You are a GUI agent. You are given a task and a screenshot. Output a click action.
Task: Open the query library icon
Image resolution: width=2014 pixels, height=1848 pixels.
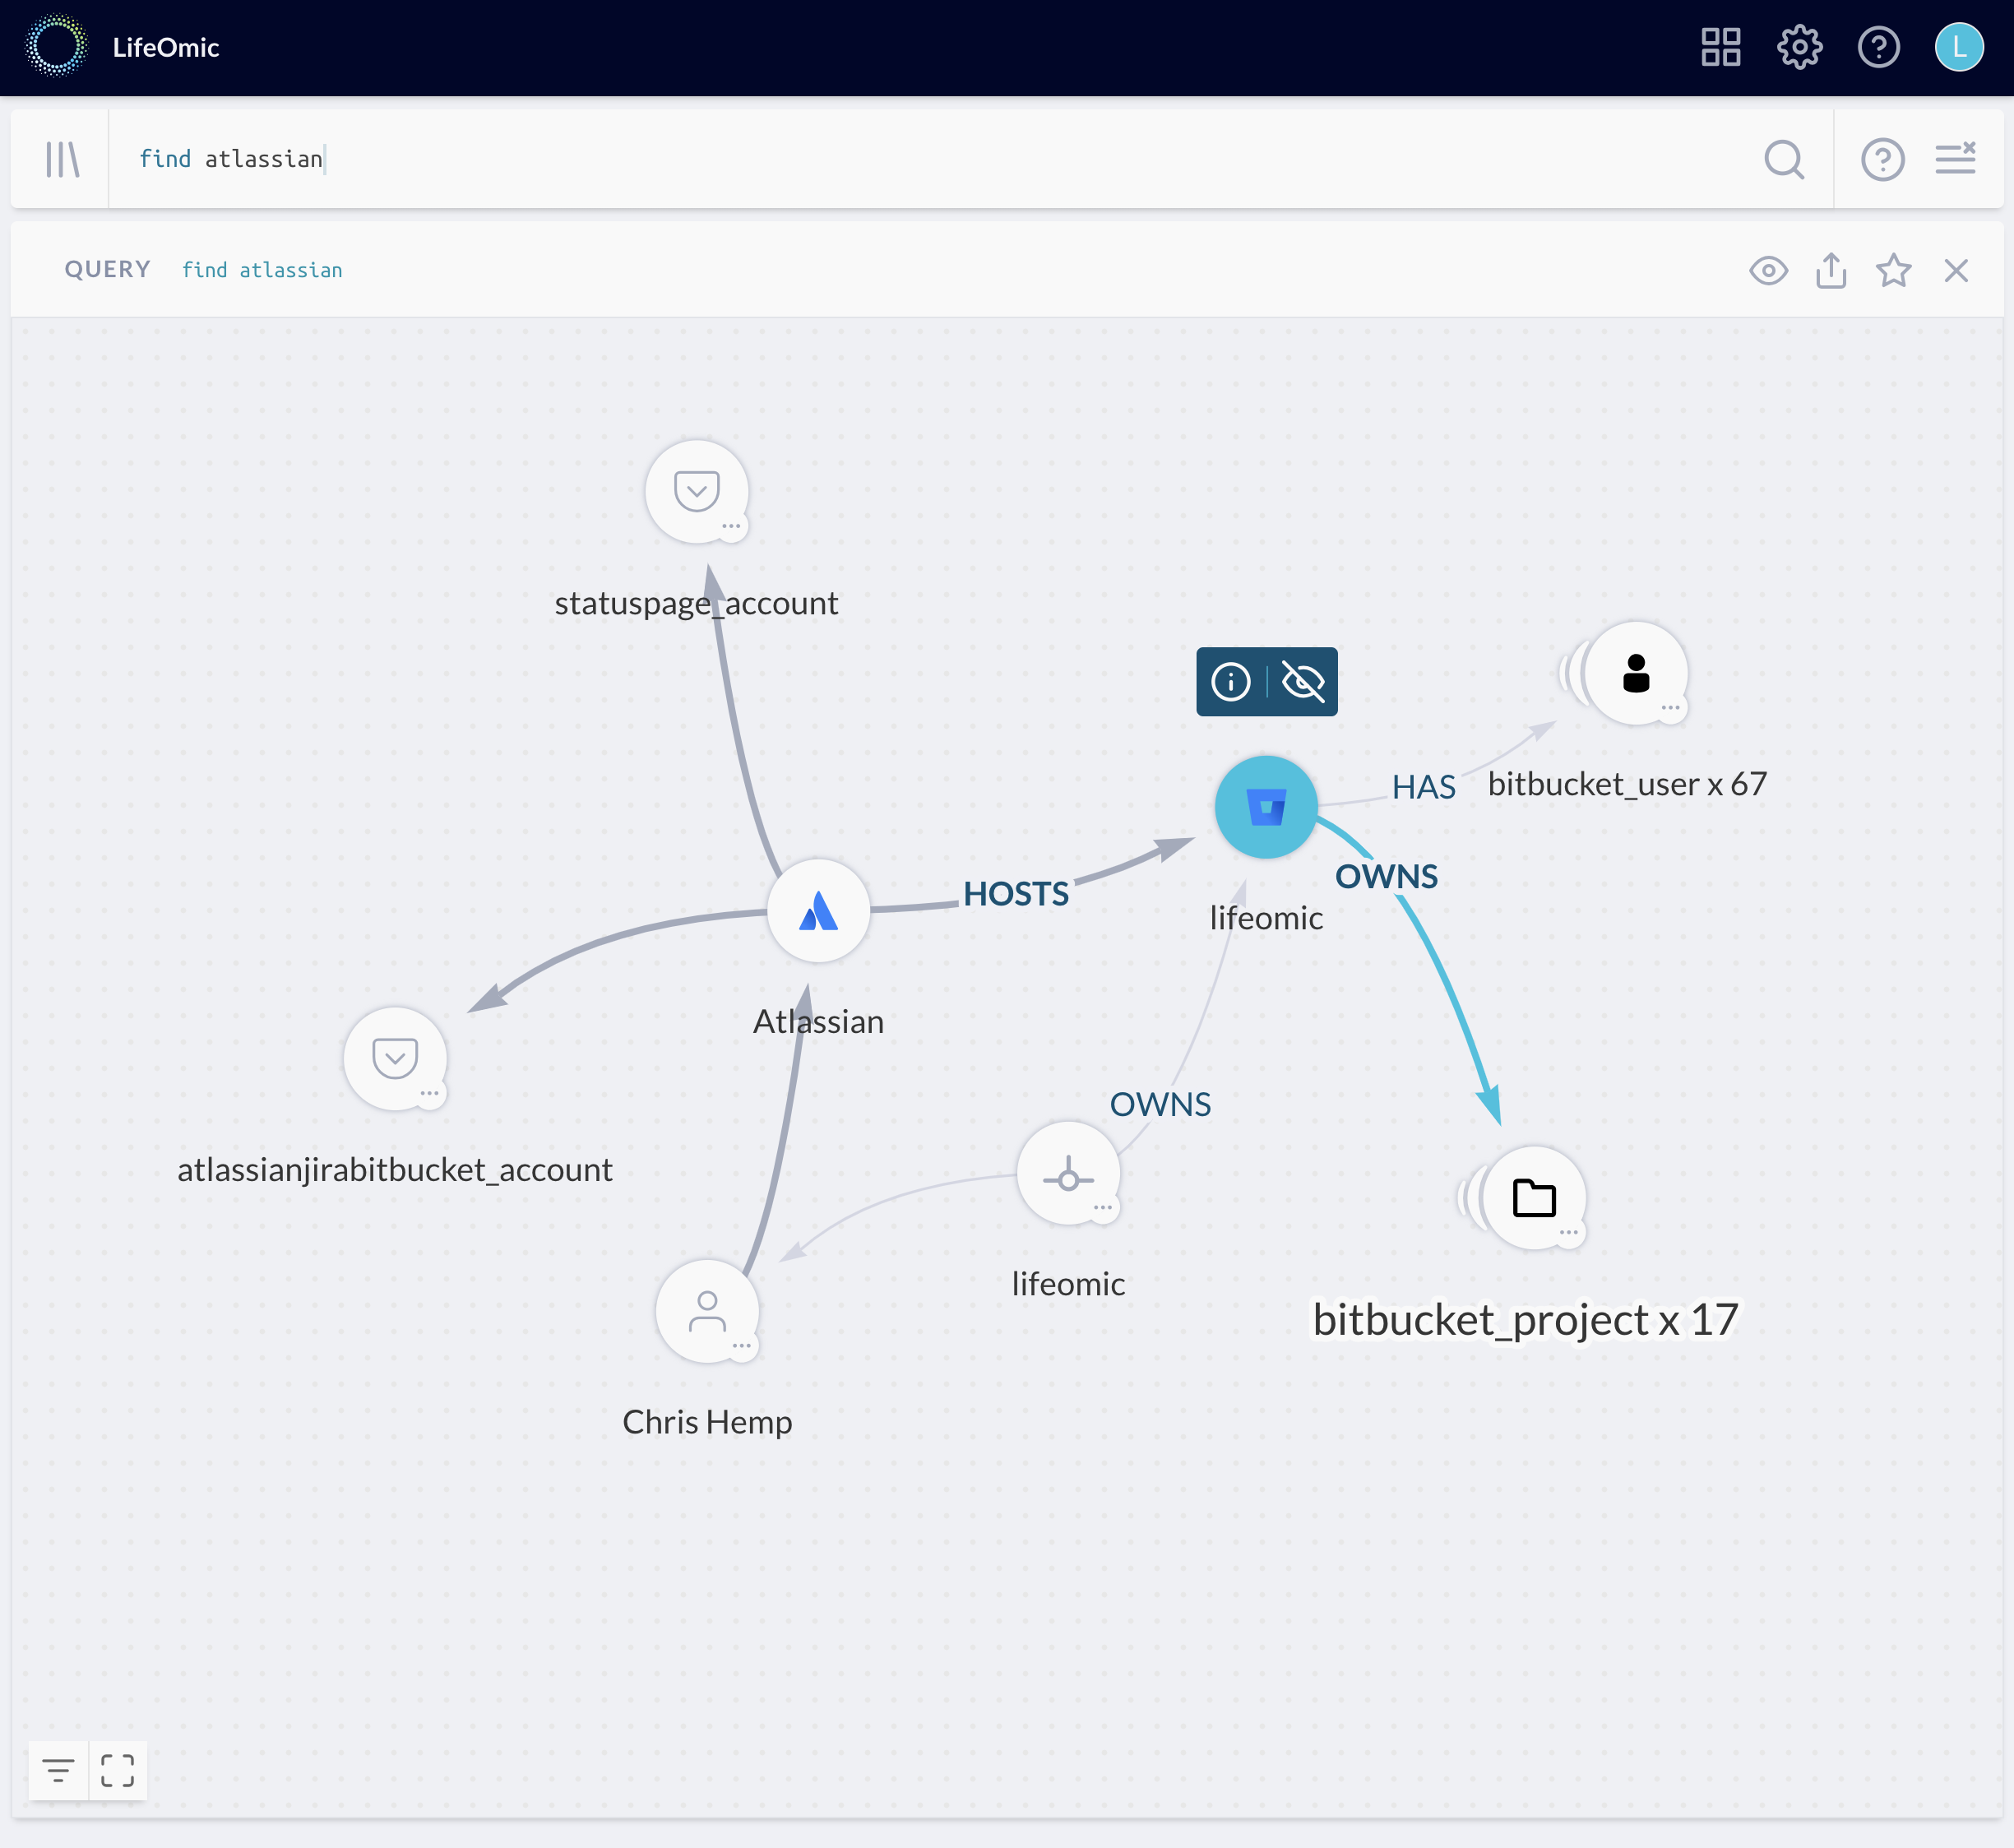tap(62, 159)
